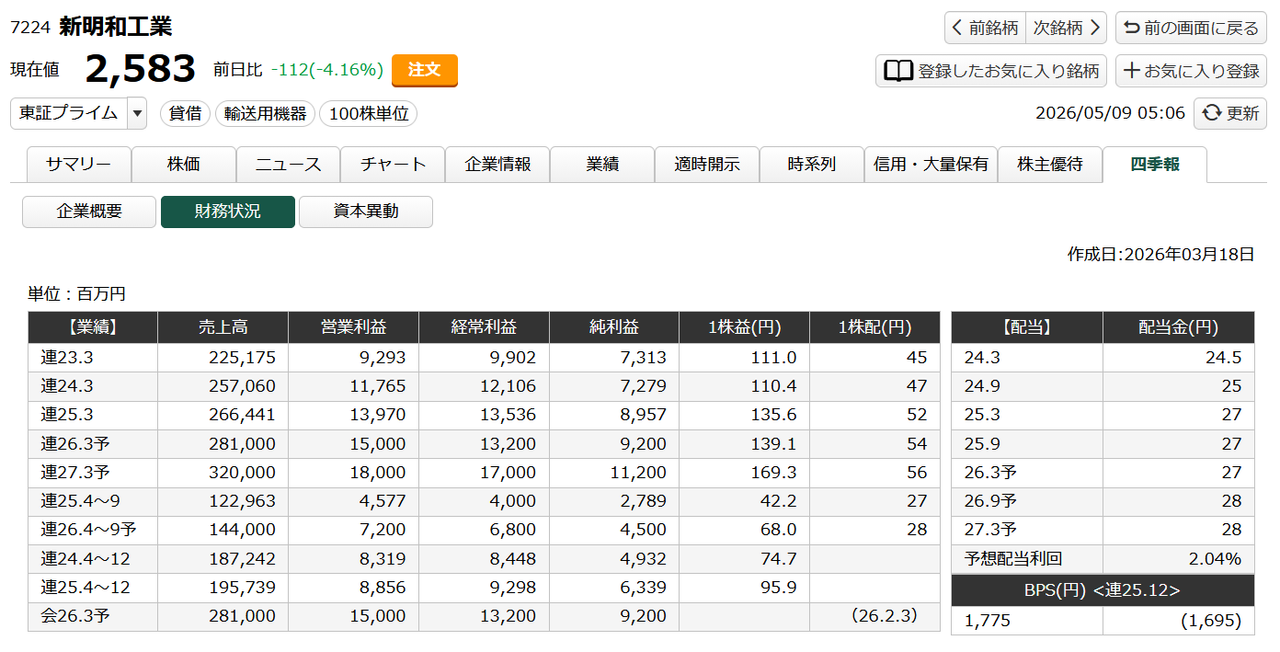
Task: Switch to the 株価 tab
Action: (184, 164)
